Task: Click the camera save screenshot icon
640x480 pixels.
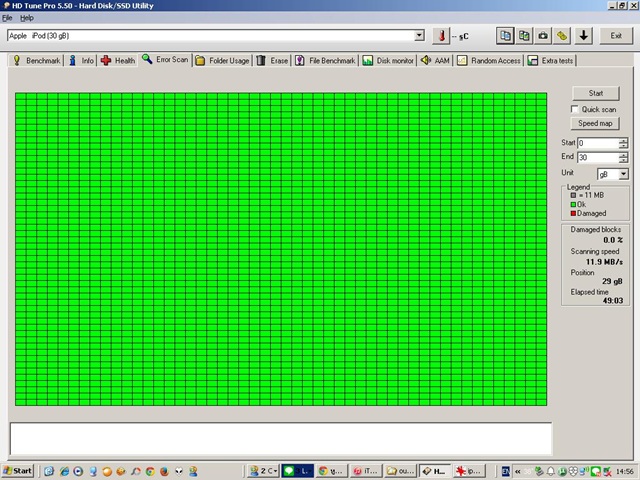Action: [543, 36]
